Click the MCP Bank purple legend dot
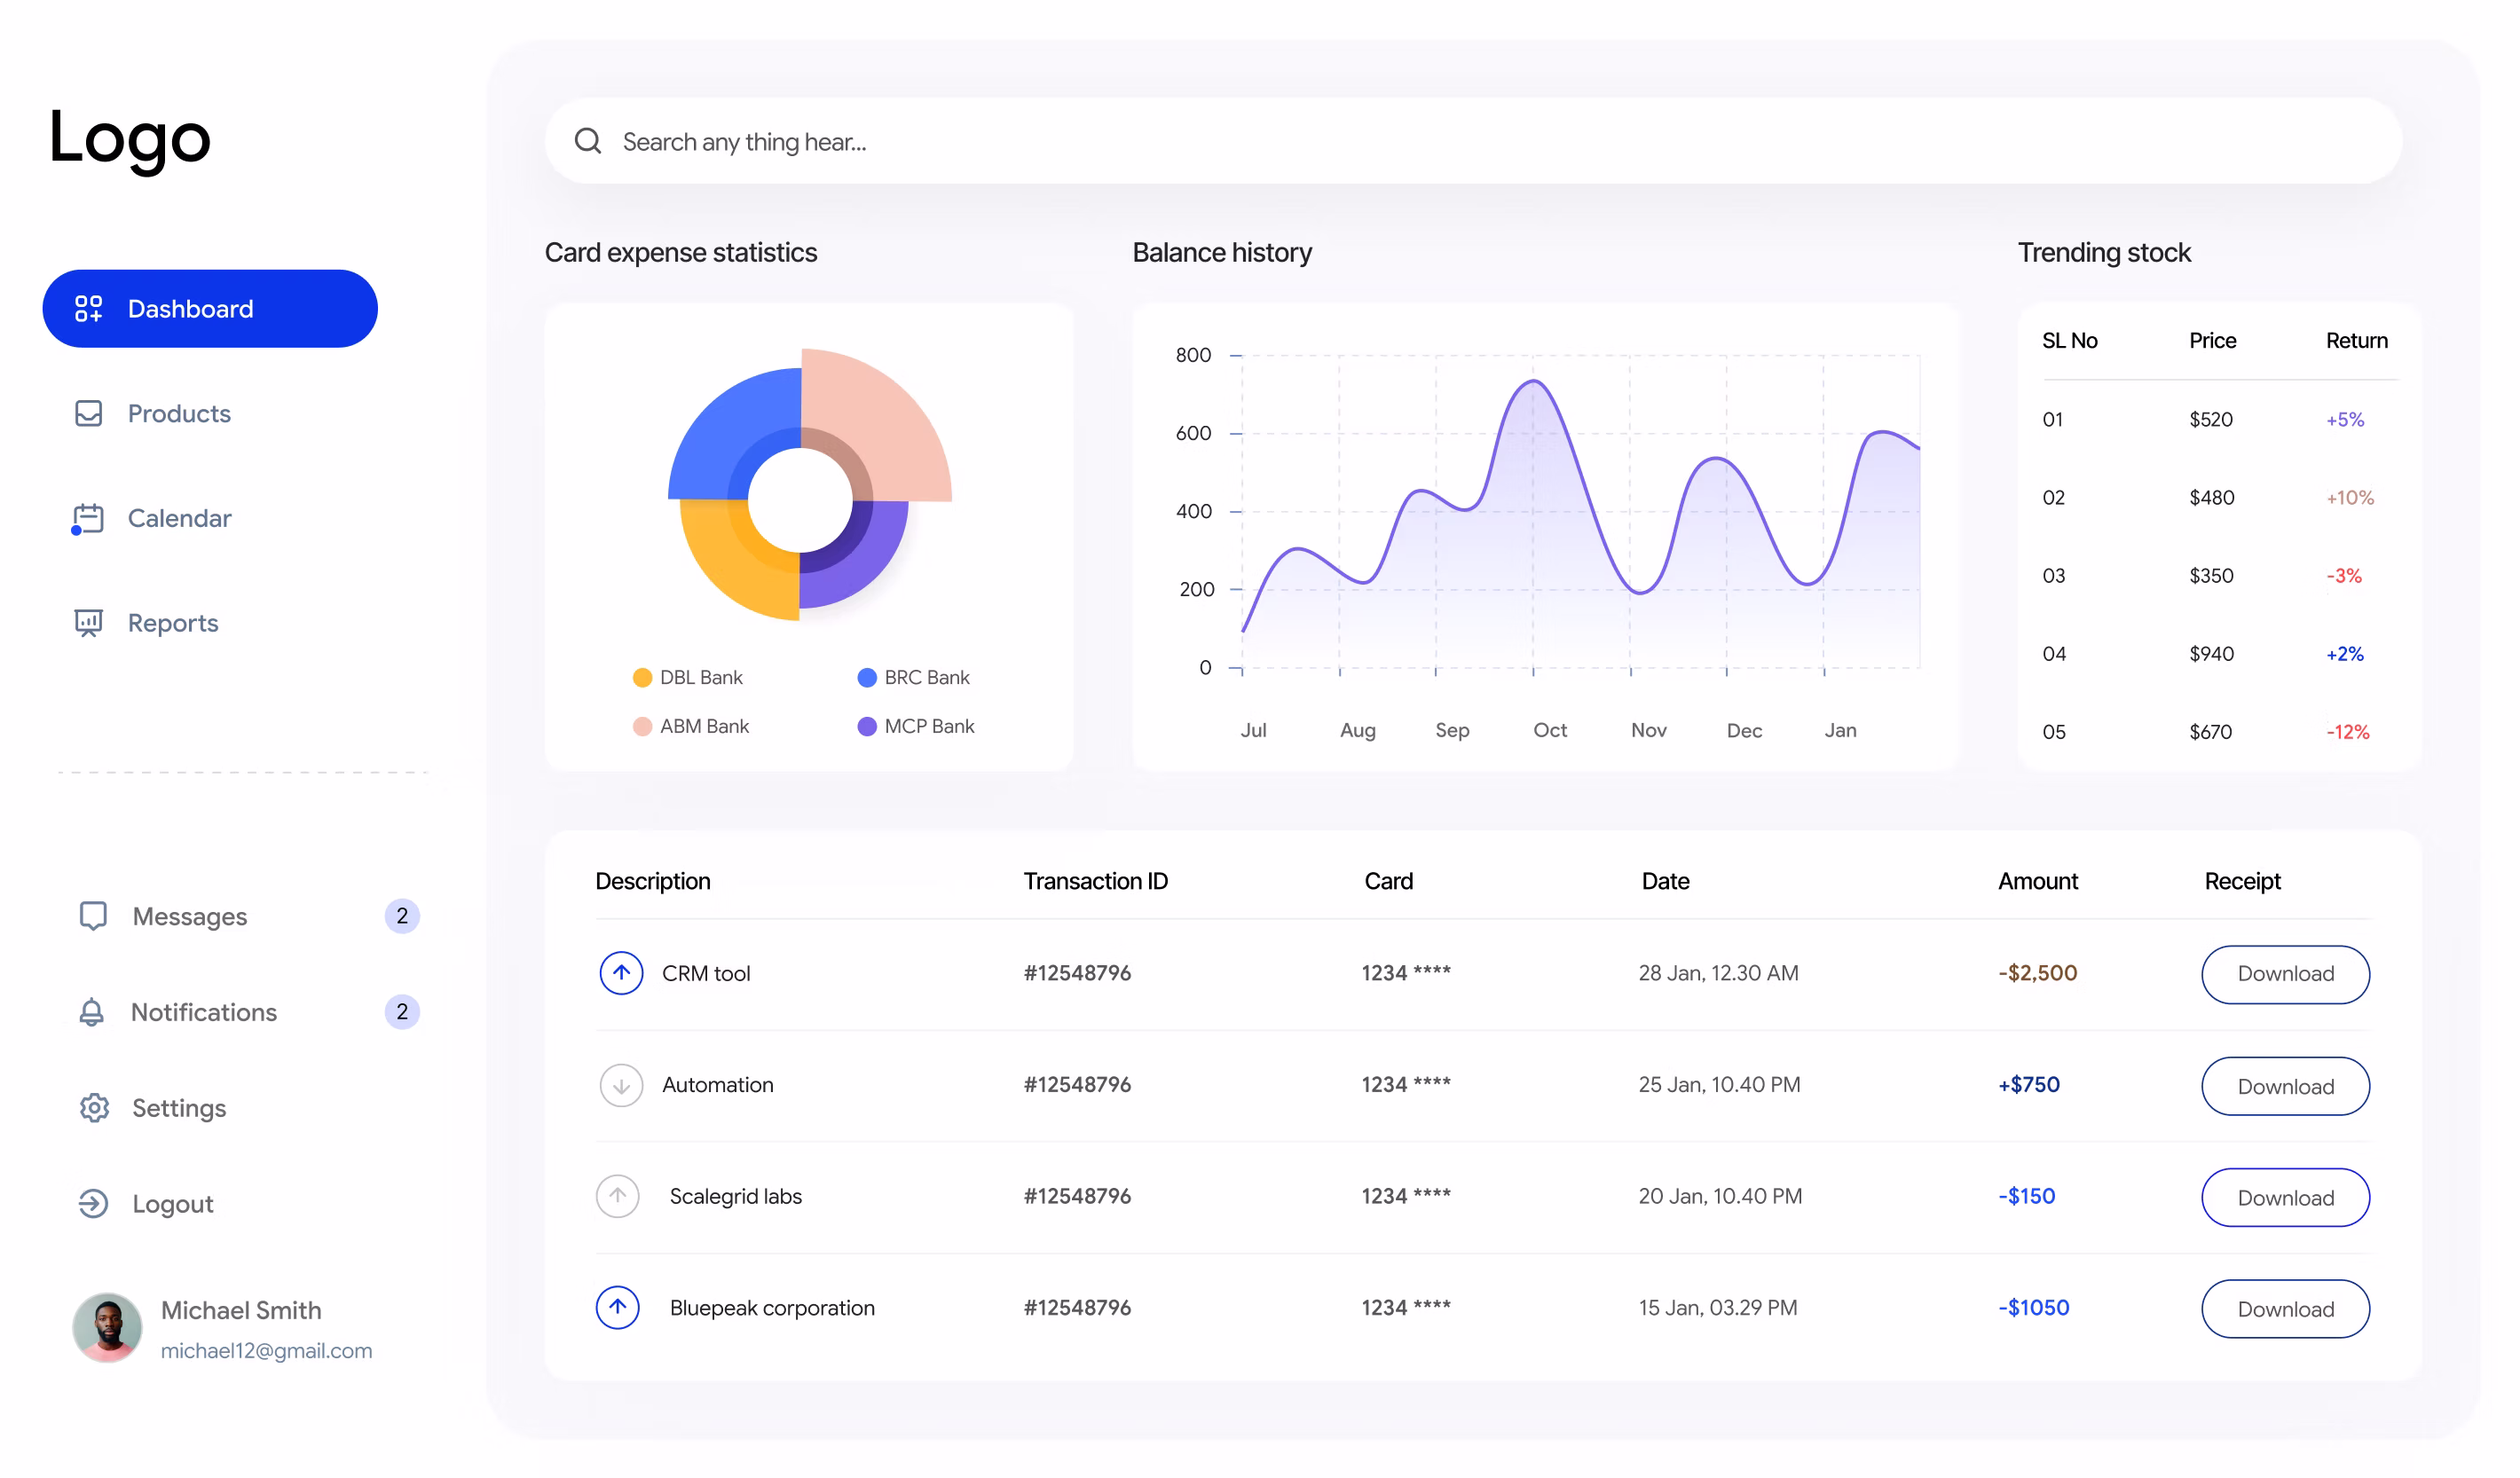Image resolution: width=2520 pixels, height=1478 pixels. [867, 727]
